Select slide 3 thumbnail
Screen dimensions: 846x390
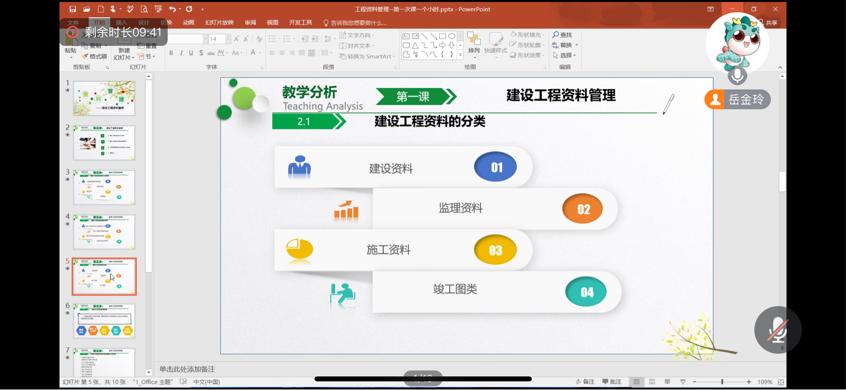[104, 187]
